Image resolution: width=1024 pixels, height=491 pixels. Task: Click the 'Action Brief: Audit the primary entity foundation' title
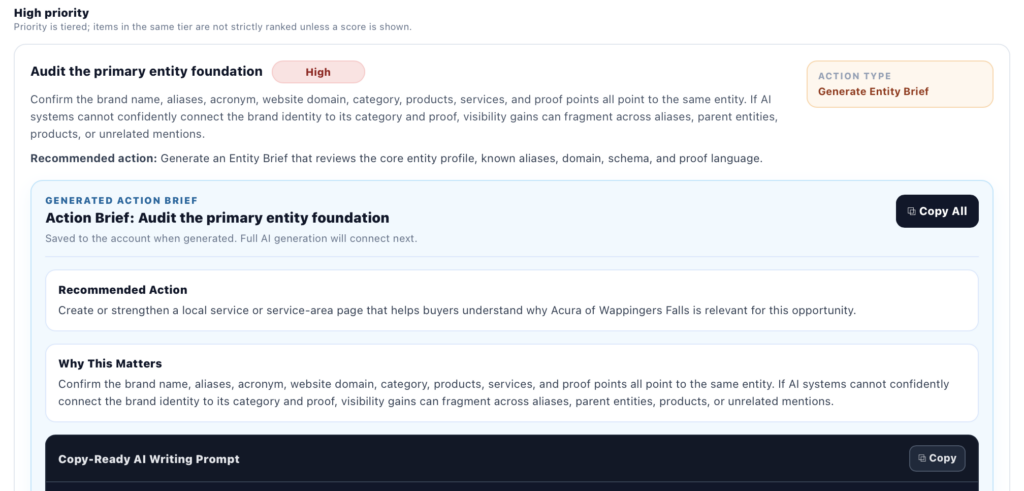(x=217, y=217)
